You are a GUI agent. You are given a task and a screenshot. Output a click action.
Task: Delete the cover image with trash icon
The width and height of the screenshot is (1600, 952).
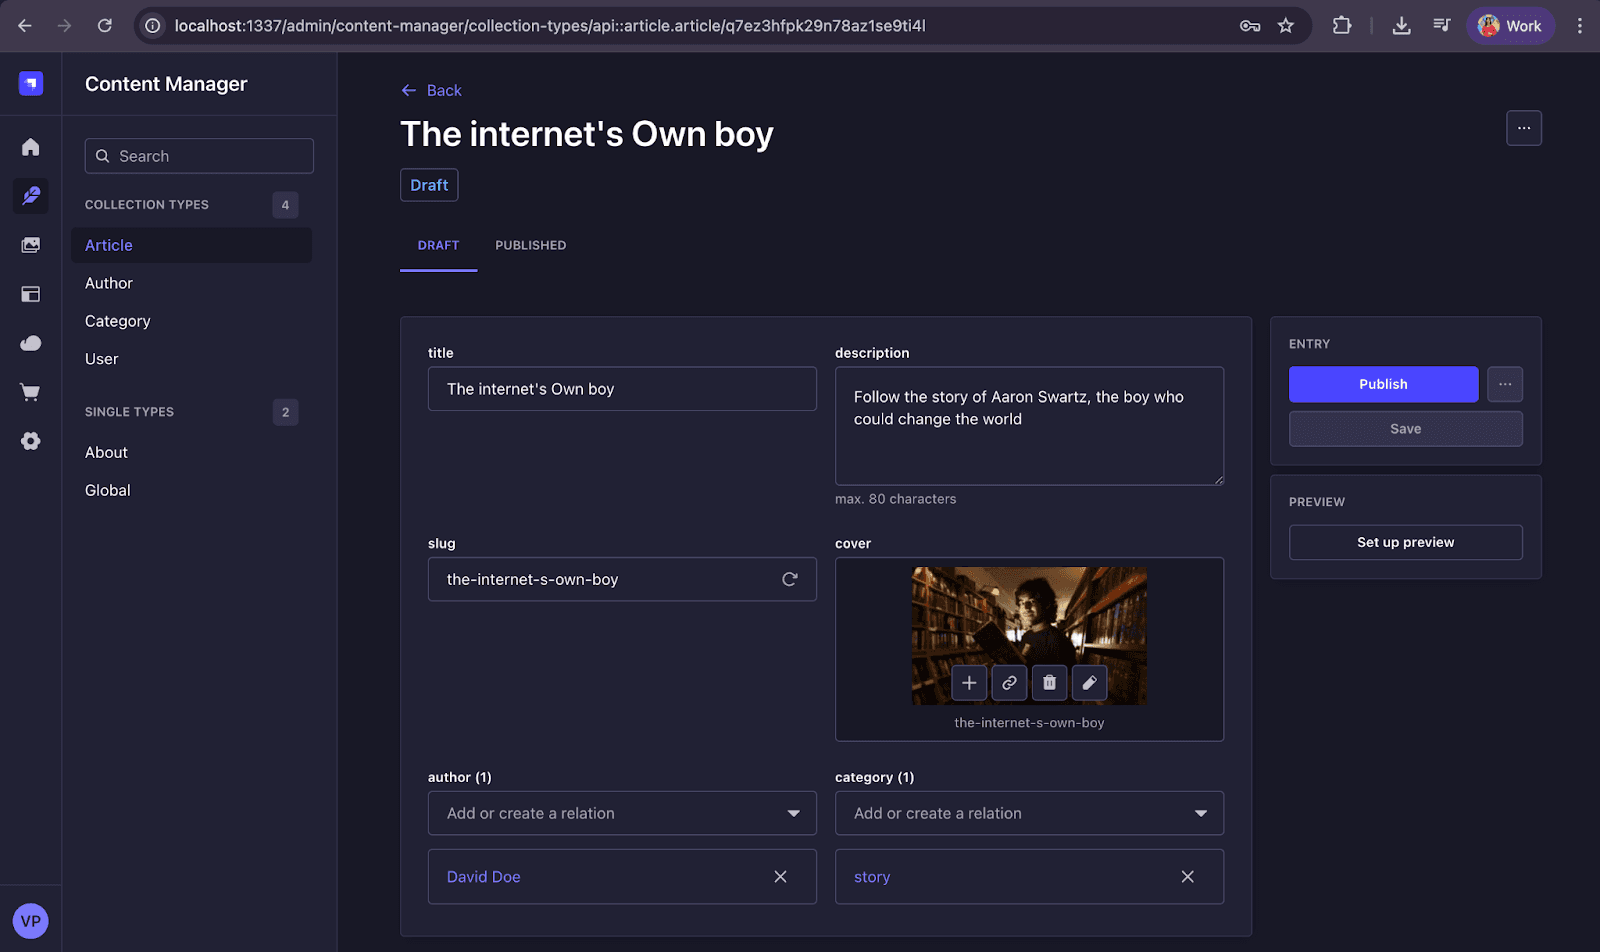[x=1049, y=683]
